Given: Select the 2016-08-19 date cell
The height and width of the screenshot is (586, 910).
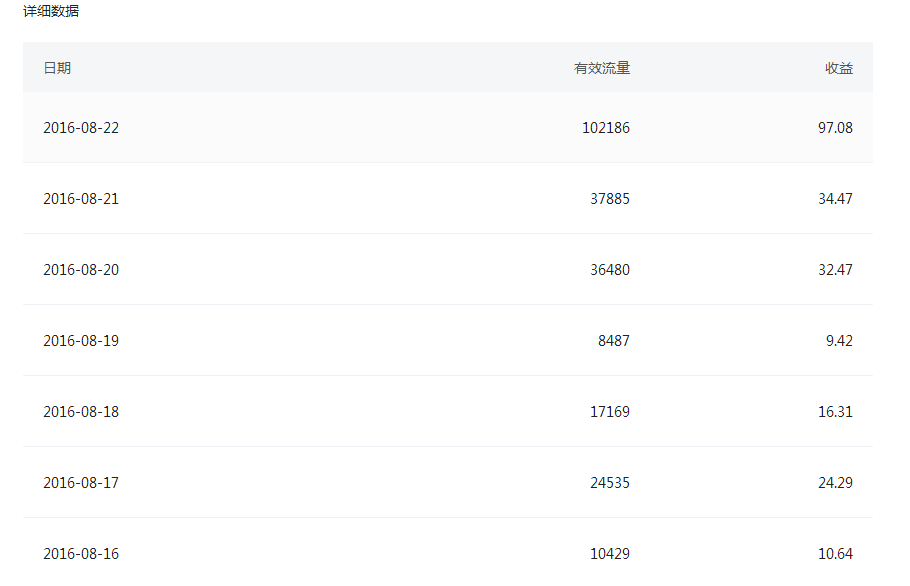Looking at the screenshot, I should 81,341.
